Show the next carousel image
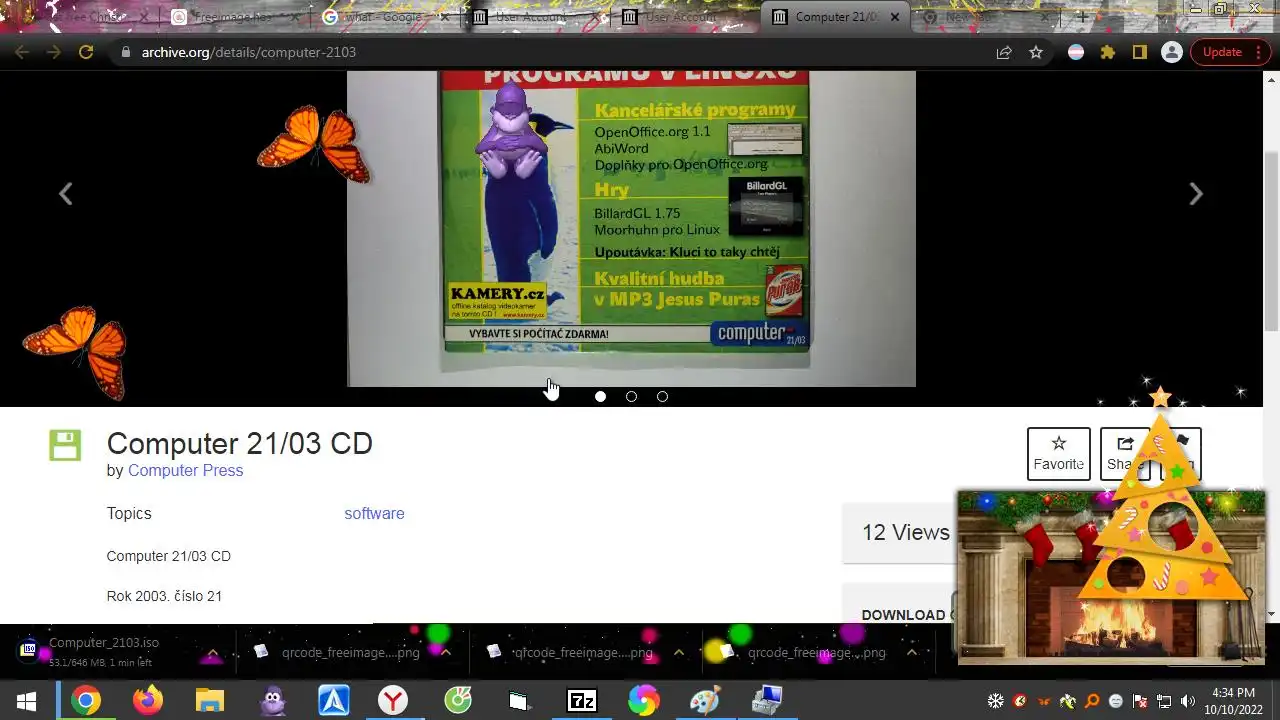 pos(1196,194)
